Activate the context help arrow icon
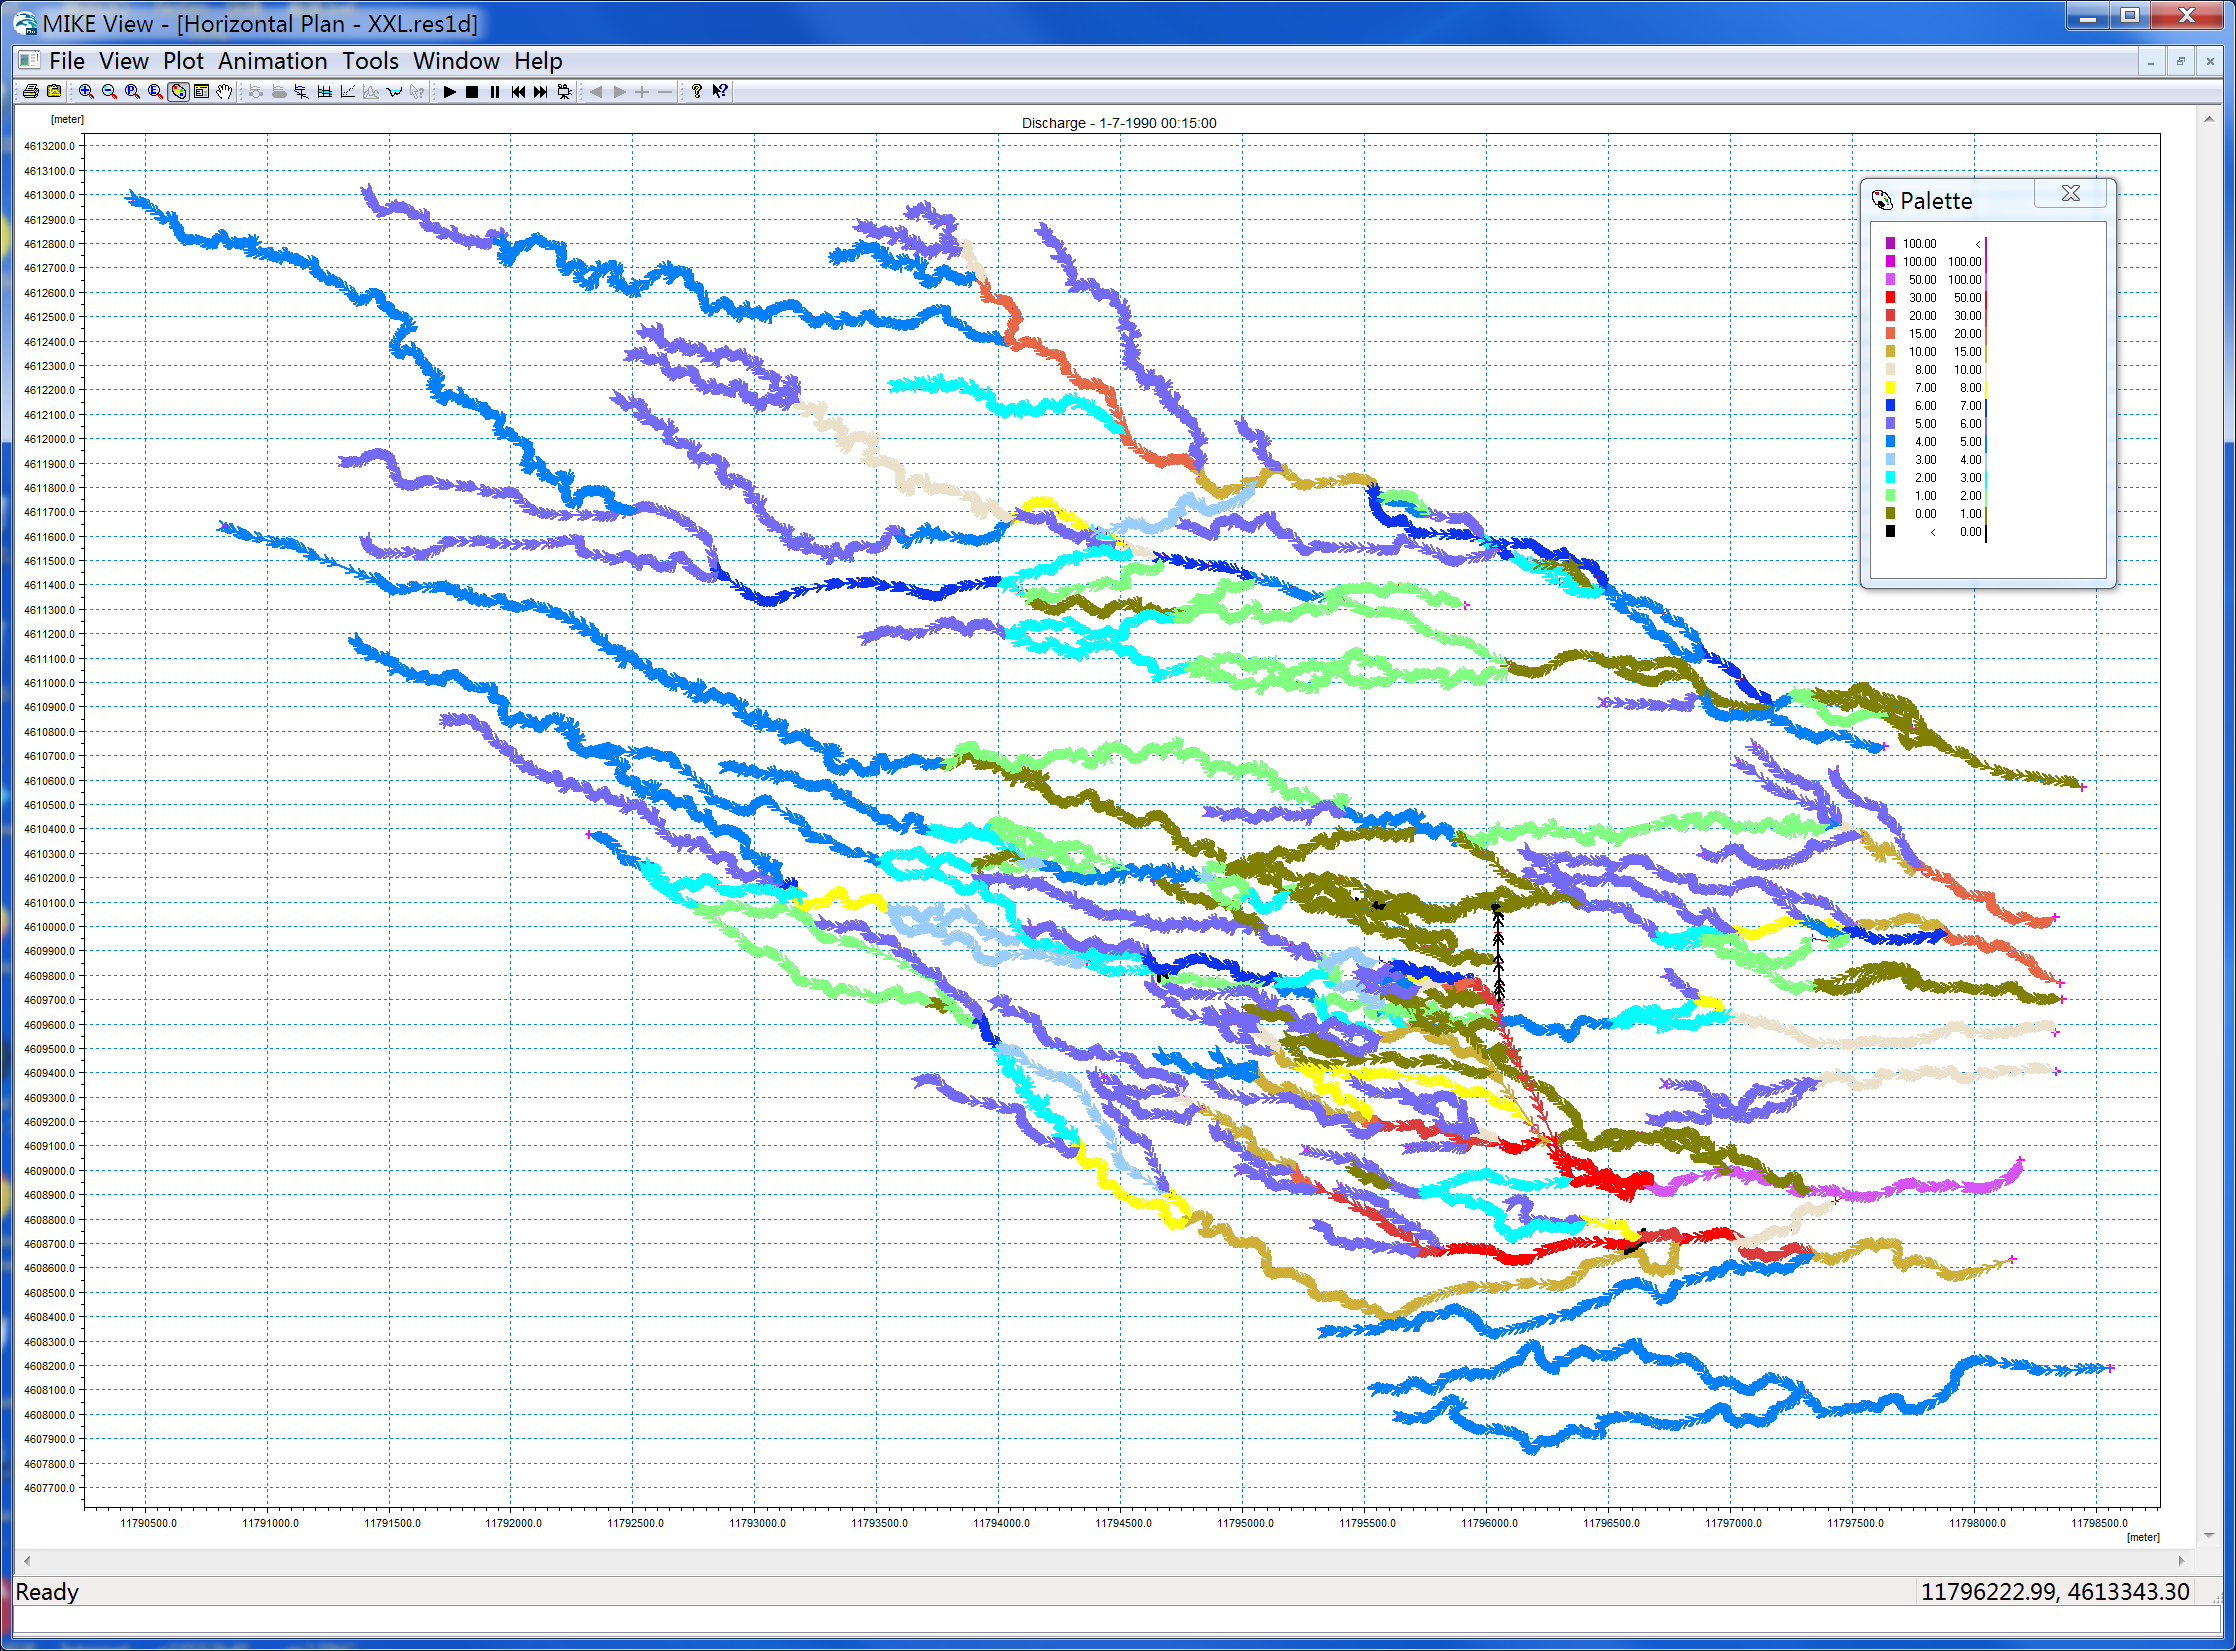The width and height of the screenshot is (2236, 1651). pyautogui.click(x=720, y=92)
